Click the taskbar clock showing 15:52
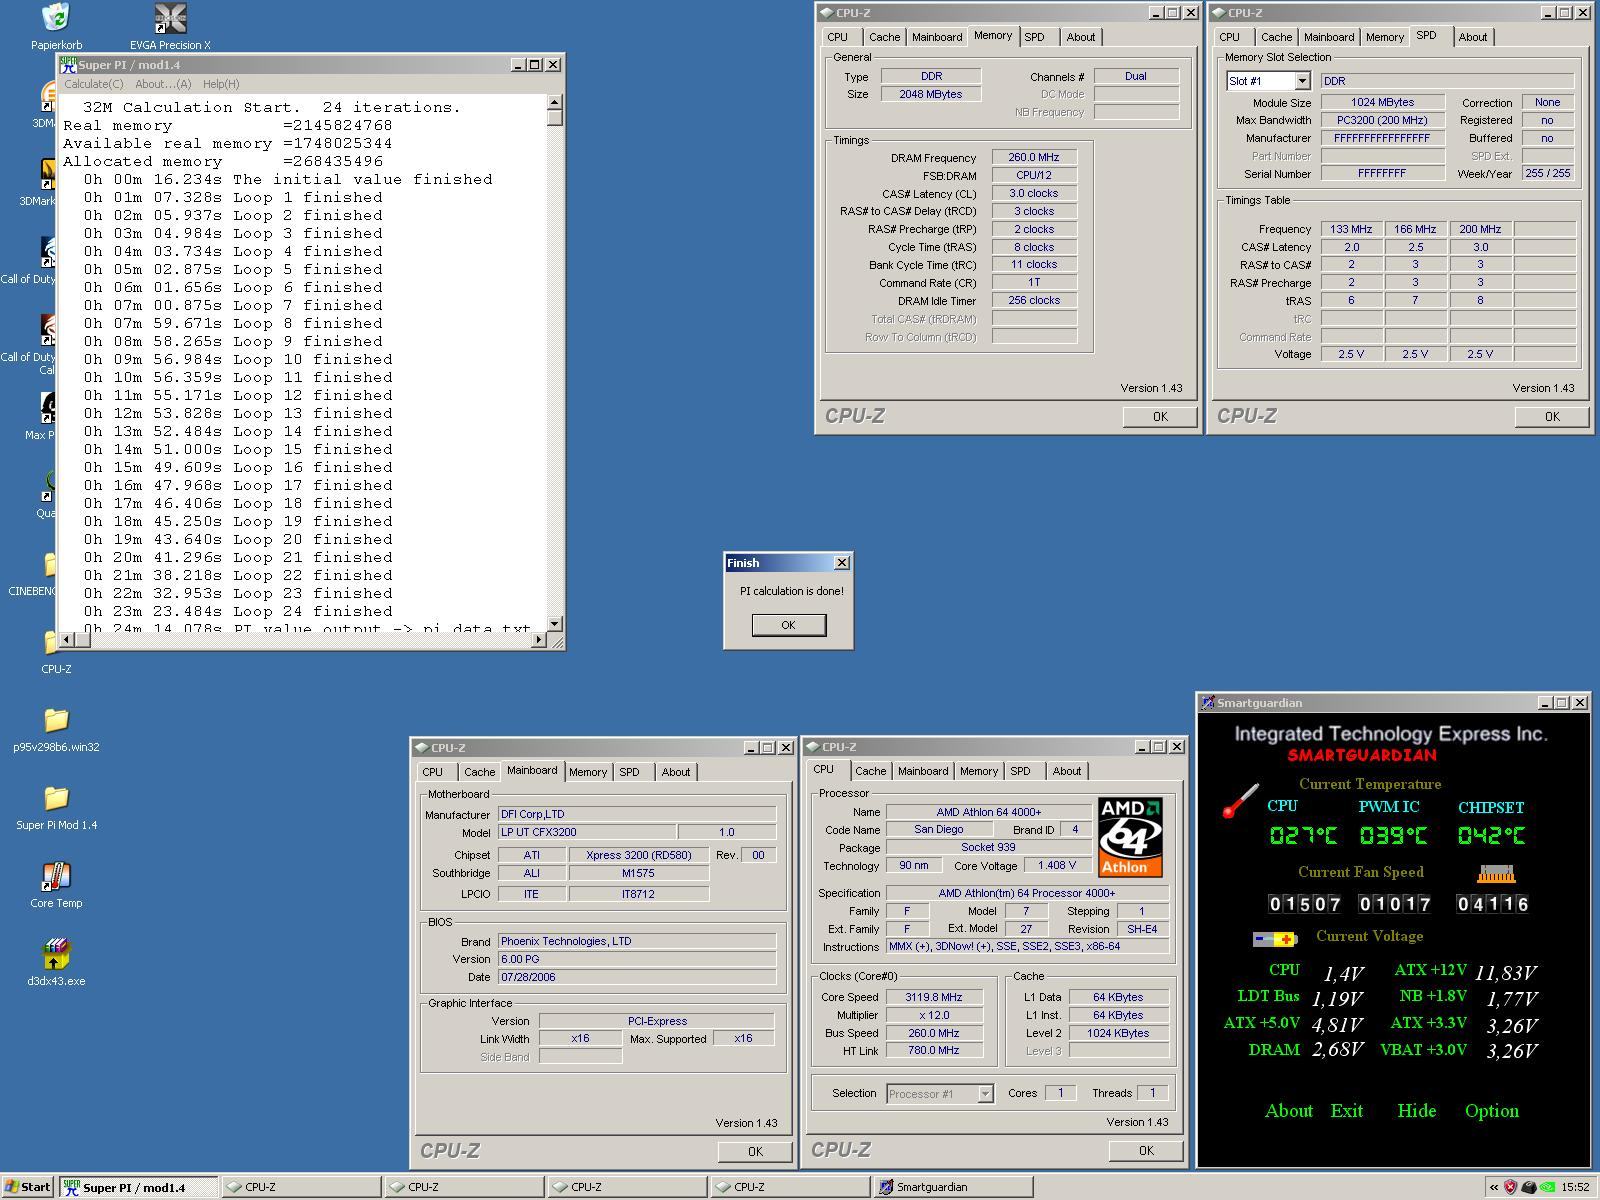The width and height of the screenshot is (1600, 1200). 1575,1187
